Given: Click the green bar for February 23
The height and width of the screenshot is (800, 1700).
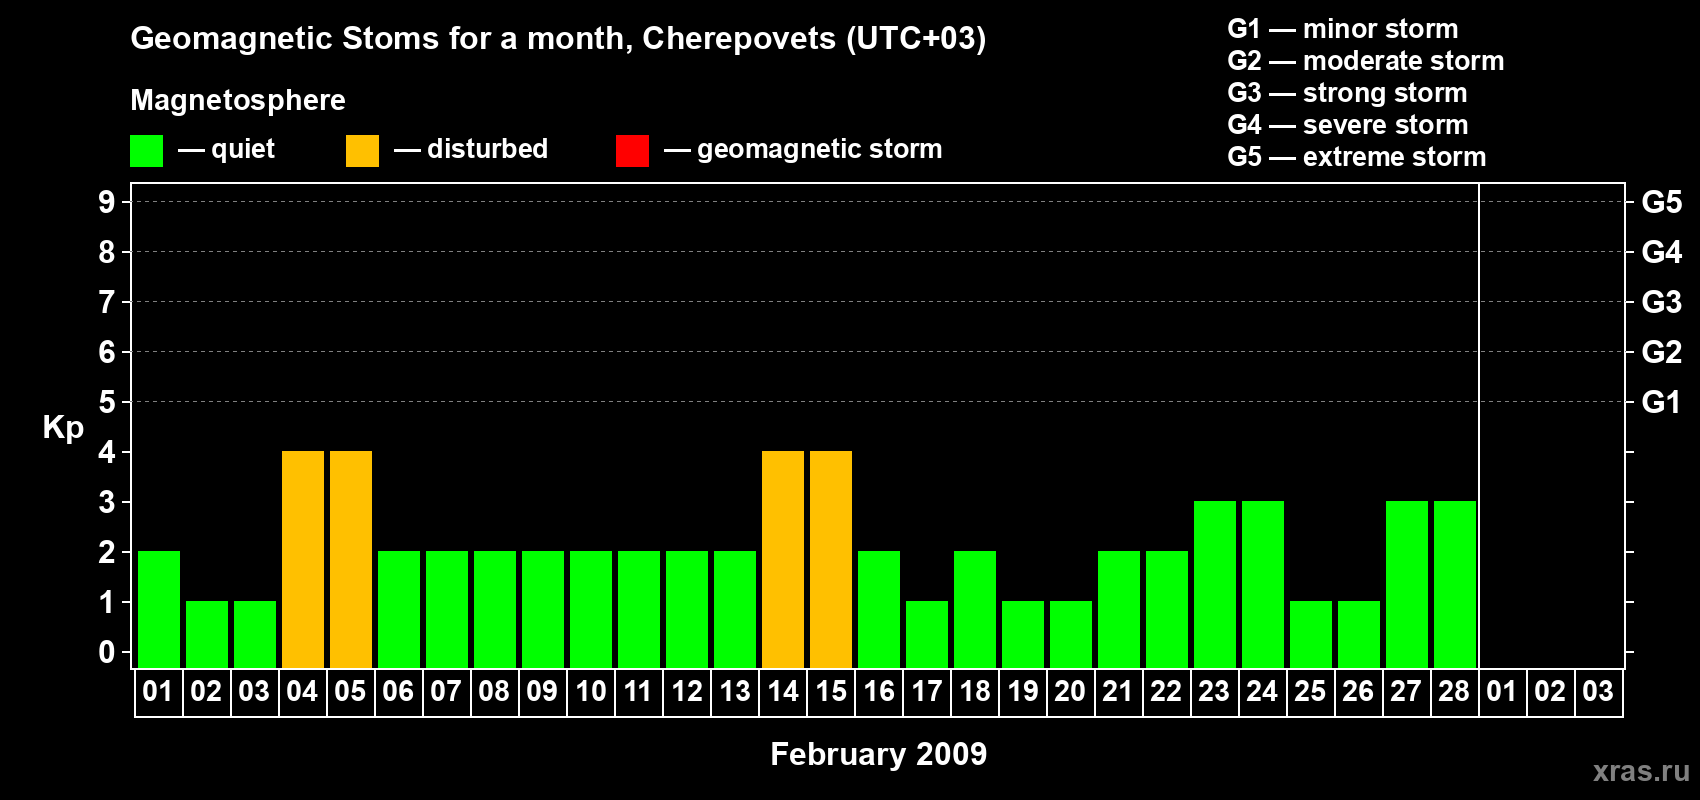Looking at the screenshot, I should (x=1215, y=584).
